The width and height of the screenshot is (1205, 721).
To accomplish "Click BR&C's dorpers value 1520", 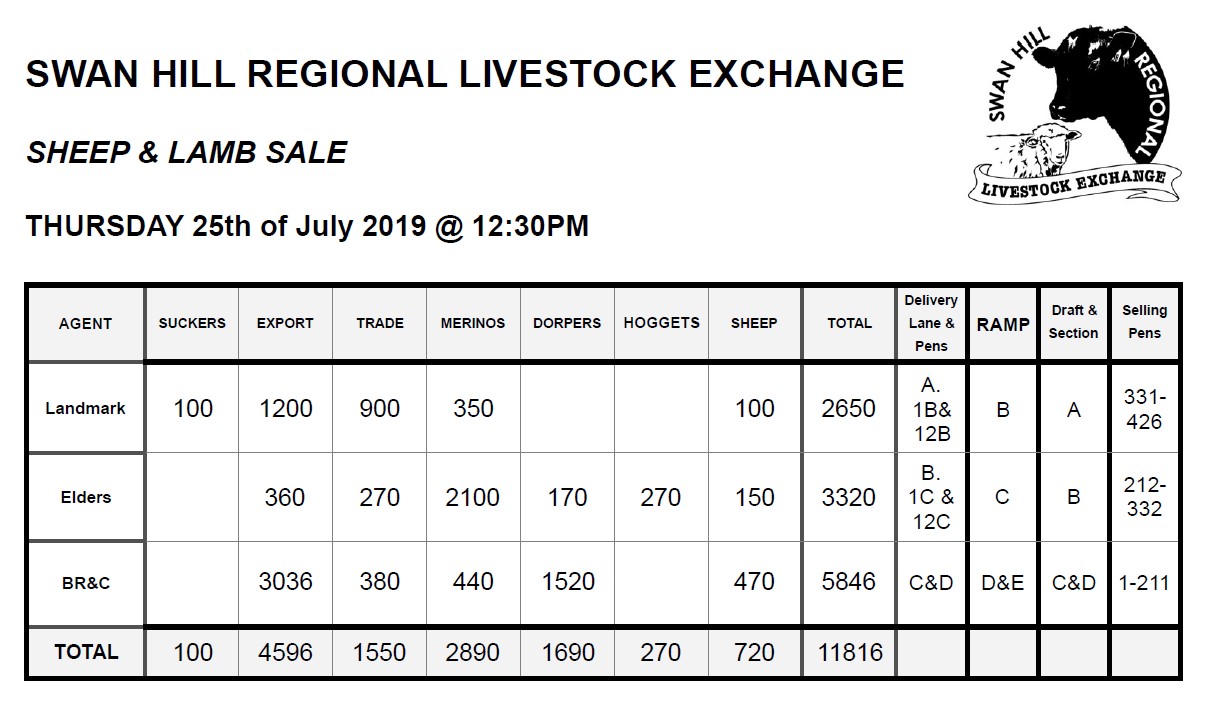I will (x=567, y=581).
